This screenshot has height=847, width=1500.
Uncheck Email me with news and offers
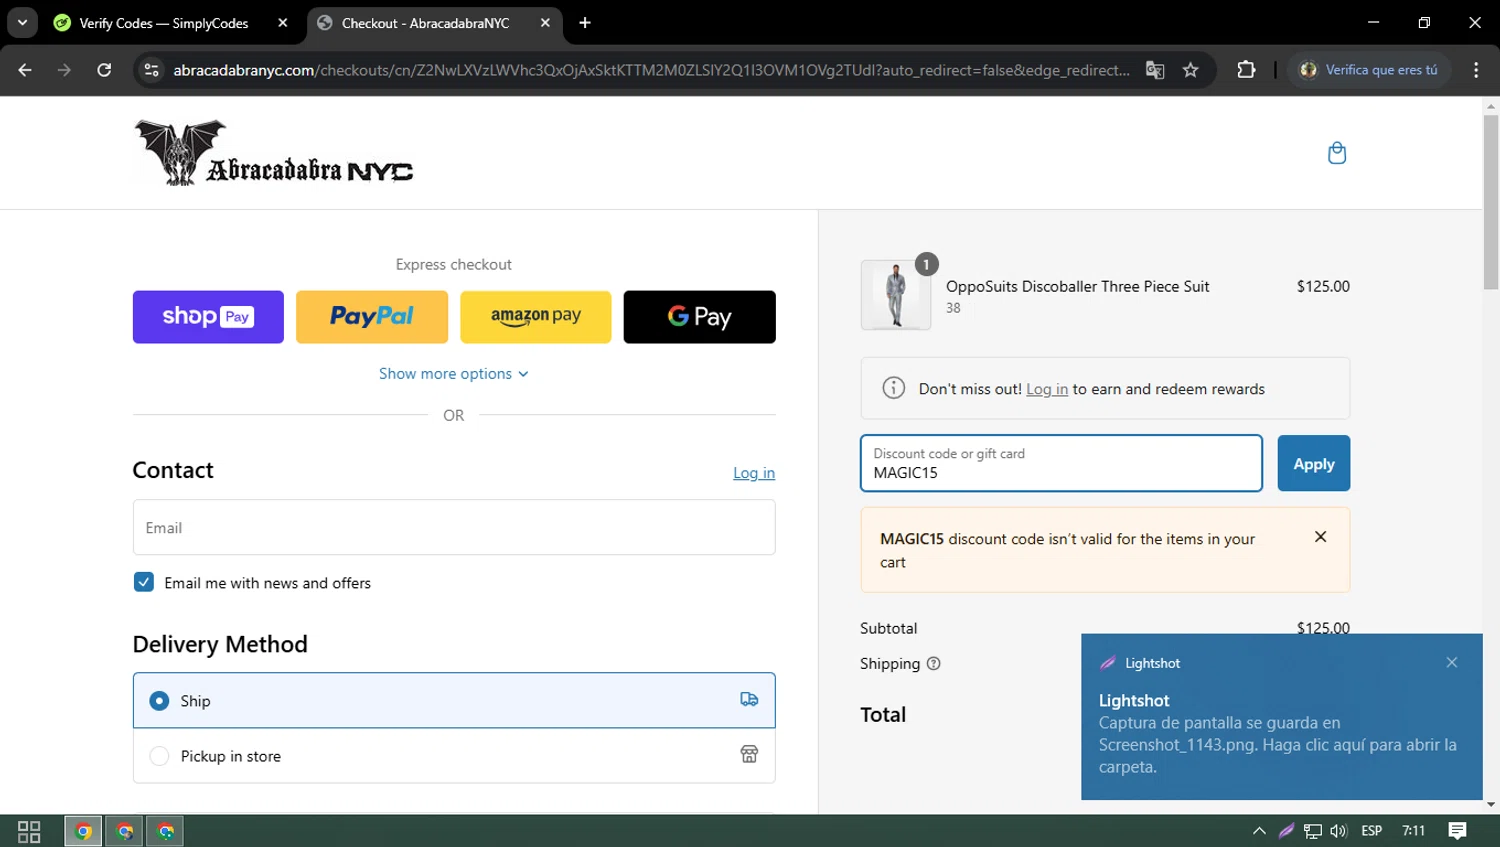(x=144, y=582)
